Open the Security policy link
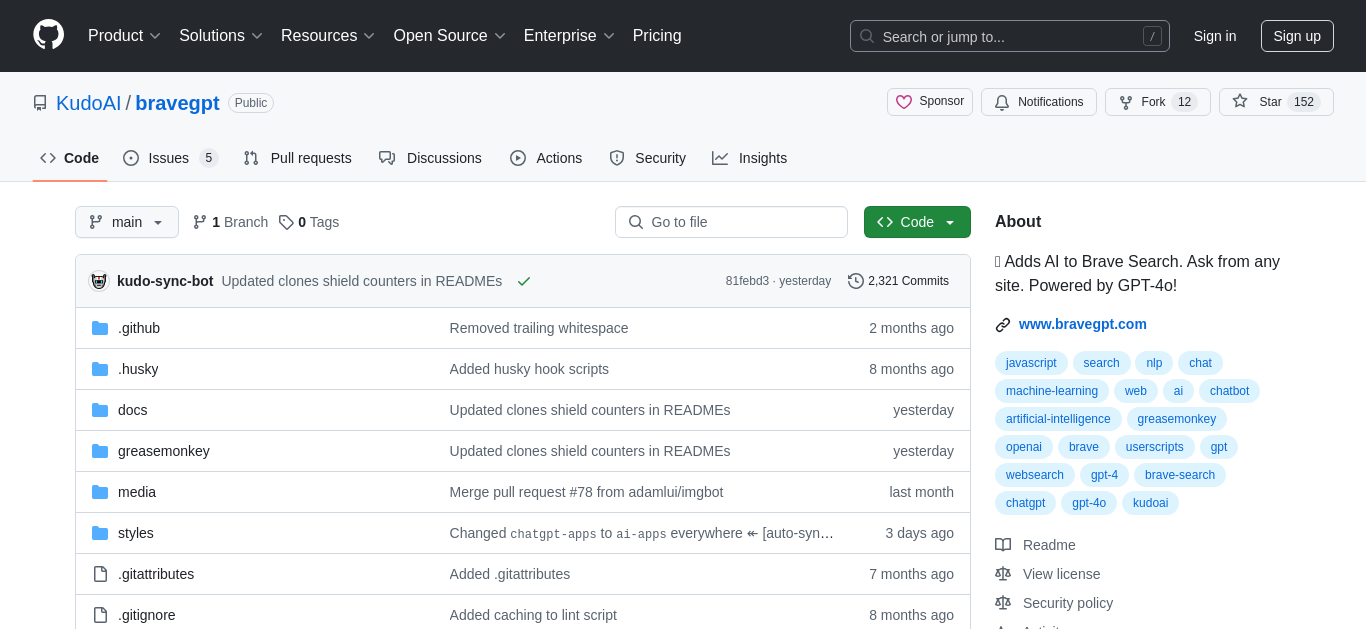 (x=1054, y=603)
